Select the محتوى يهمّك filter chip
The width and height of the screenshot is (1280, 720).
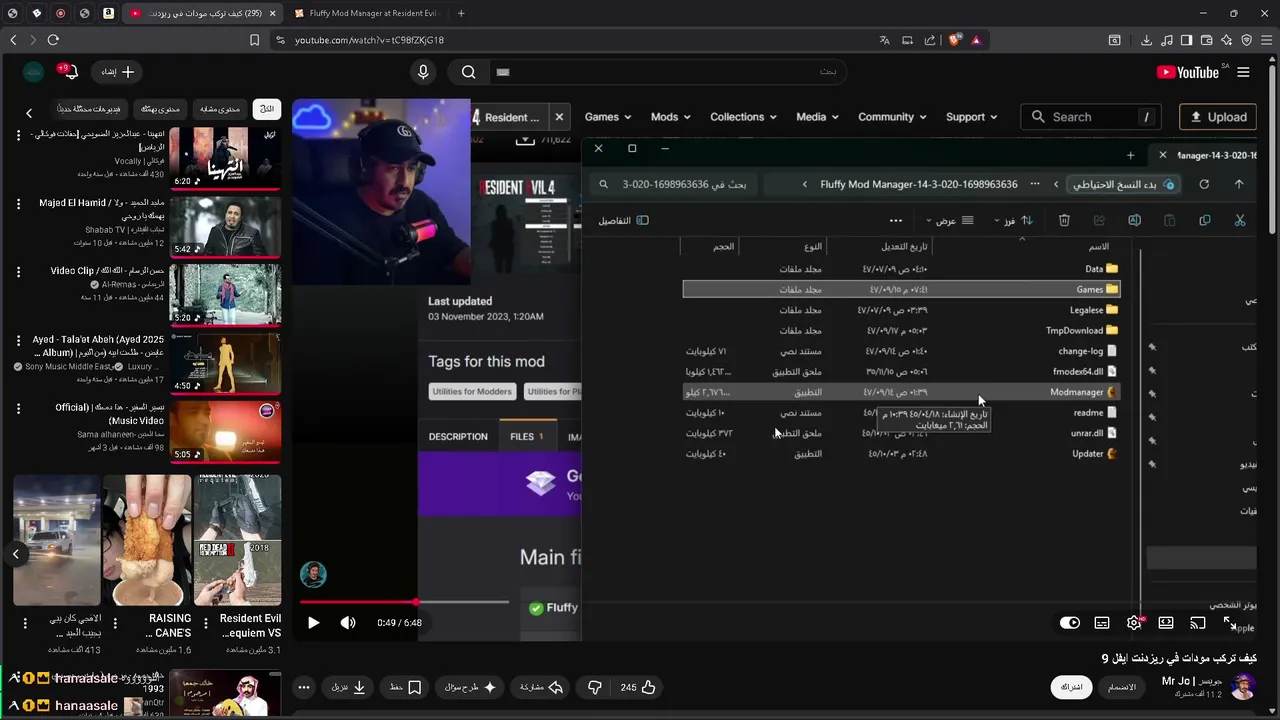coord(160,108)
